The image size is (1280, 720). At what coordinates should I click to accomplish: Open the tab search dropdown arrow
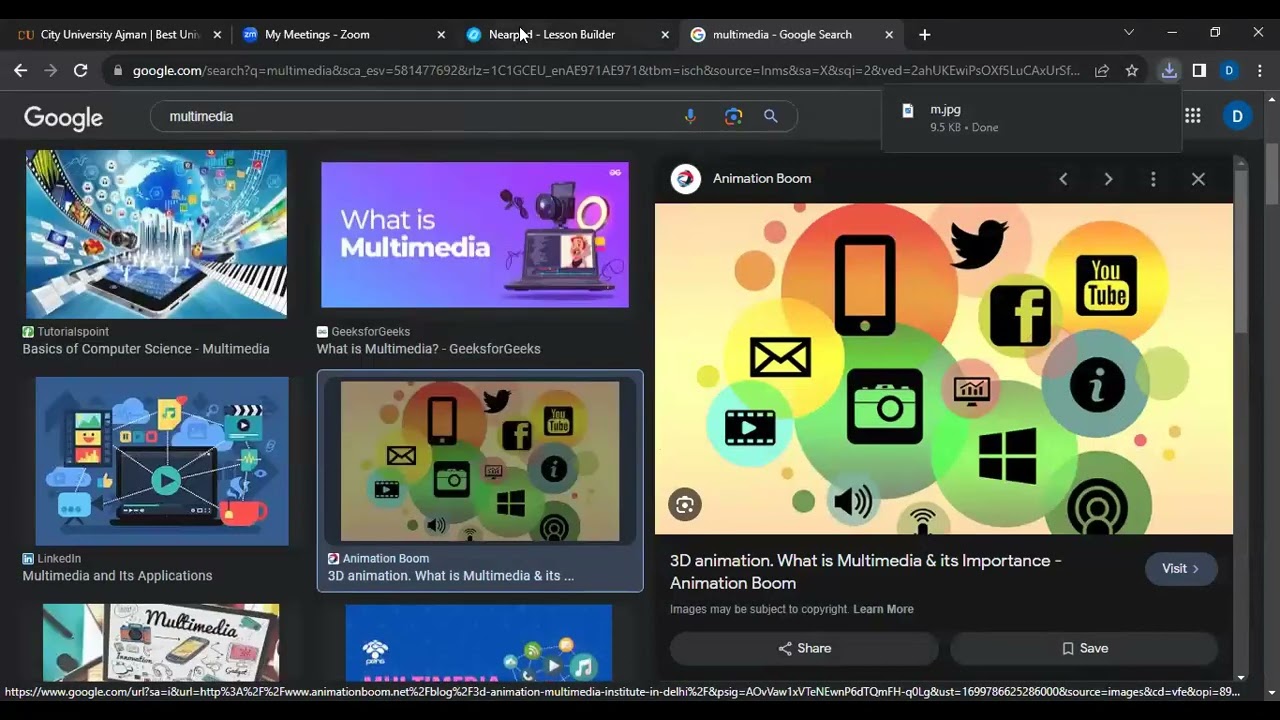coord(1128,33)
